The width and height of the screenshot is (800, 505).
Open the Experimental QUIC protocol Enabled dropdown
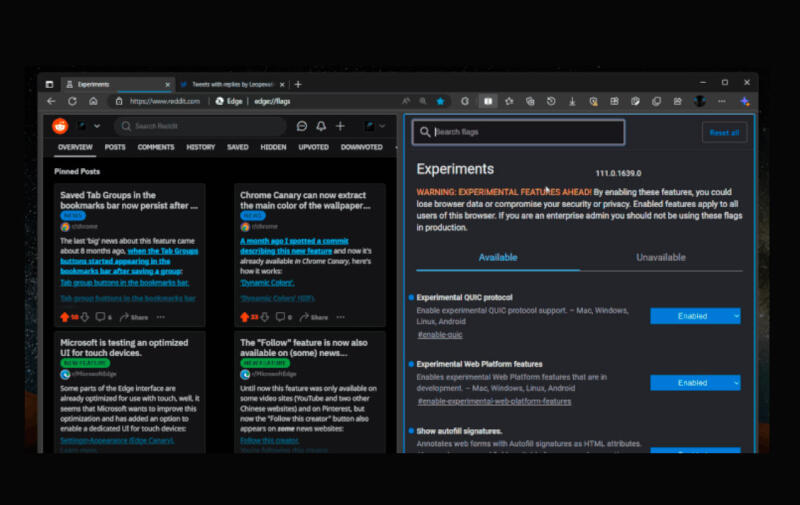[x=695, y=316]
